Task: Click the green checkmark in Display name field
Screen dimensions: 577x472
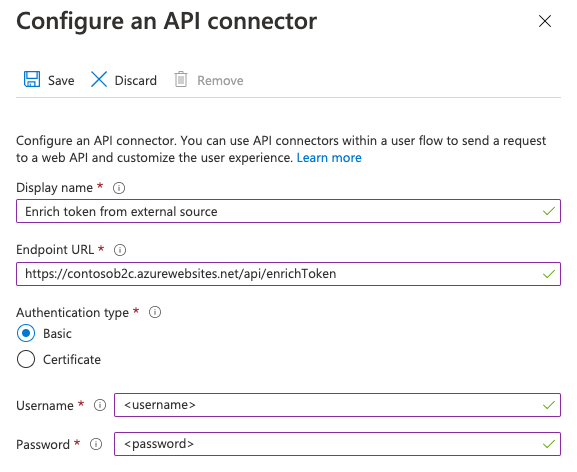Action: pos(549,211)
